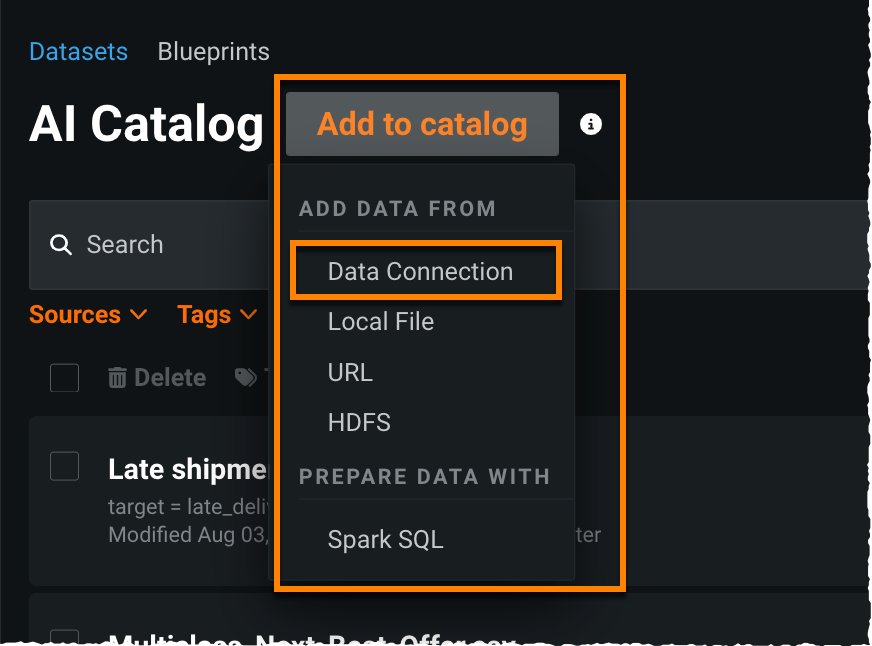Toggle the select-all checkbox beside Delete
Screen dimensions: 872x646
(x=64, y=378)
